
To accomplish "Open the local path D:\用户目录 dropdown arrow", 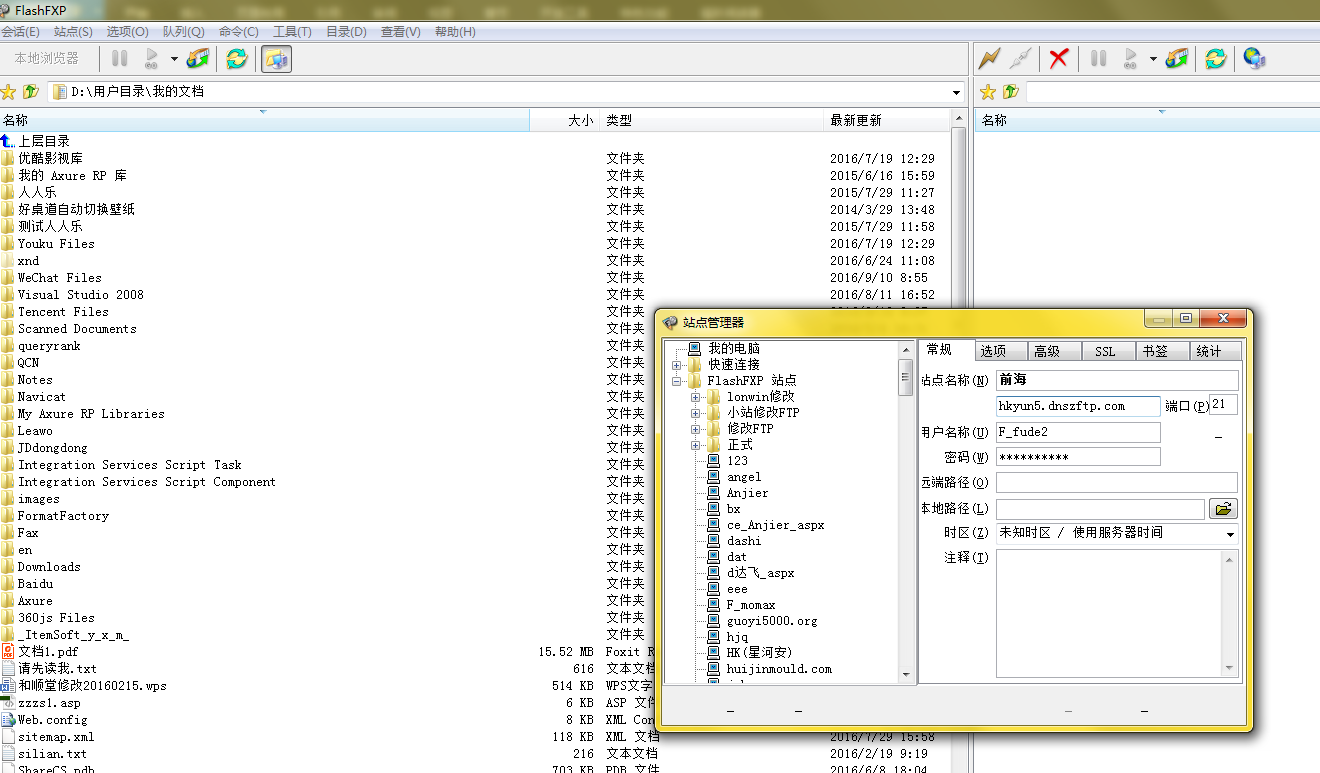I will coord(957,93).
